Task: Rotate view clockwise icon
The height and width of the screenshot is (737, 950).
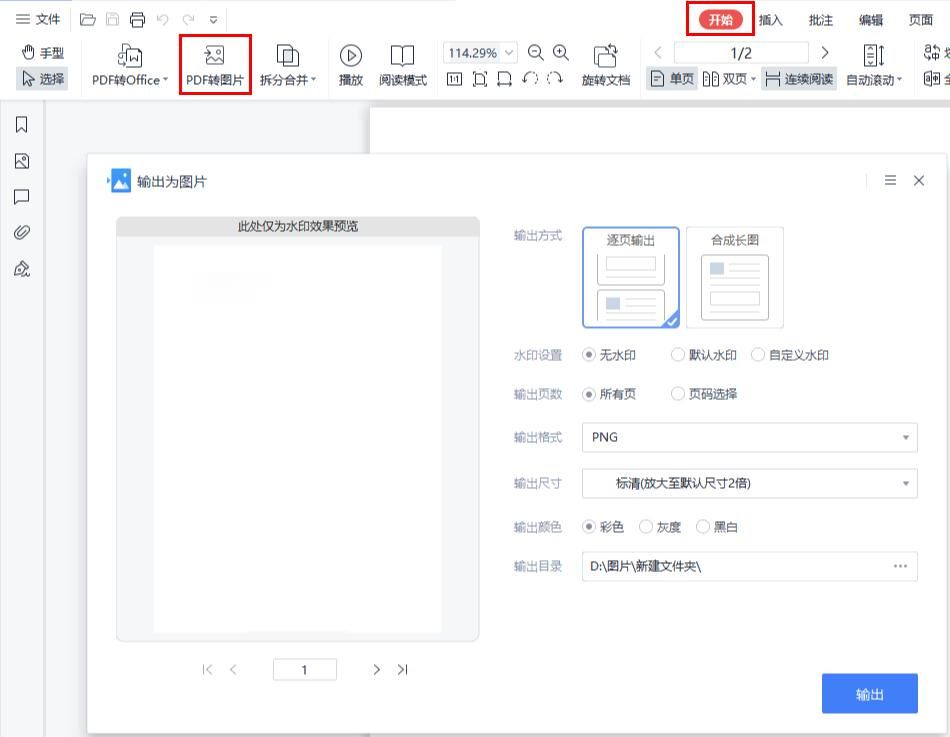Action: click(x=555, y=79)
